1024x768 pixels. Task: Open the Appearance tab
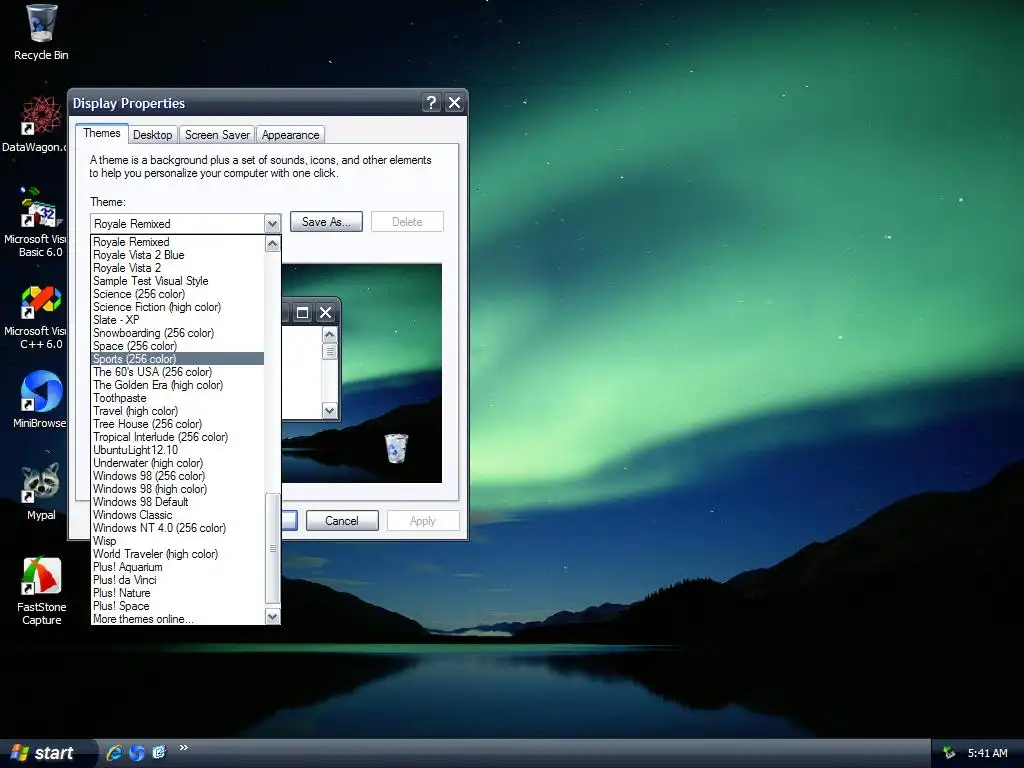[x=291, y=135]
